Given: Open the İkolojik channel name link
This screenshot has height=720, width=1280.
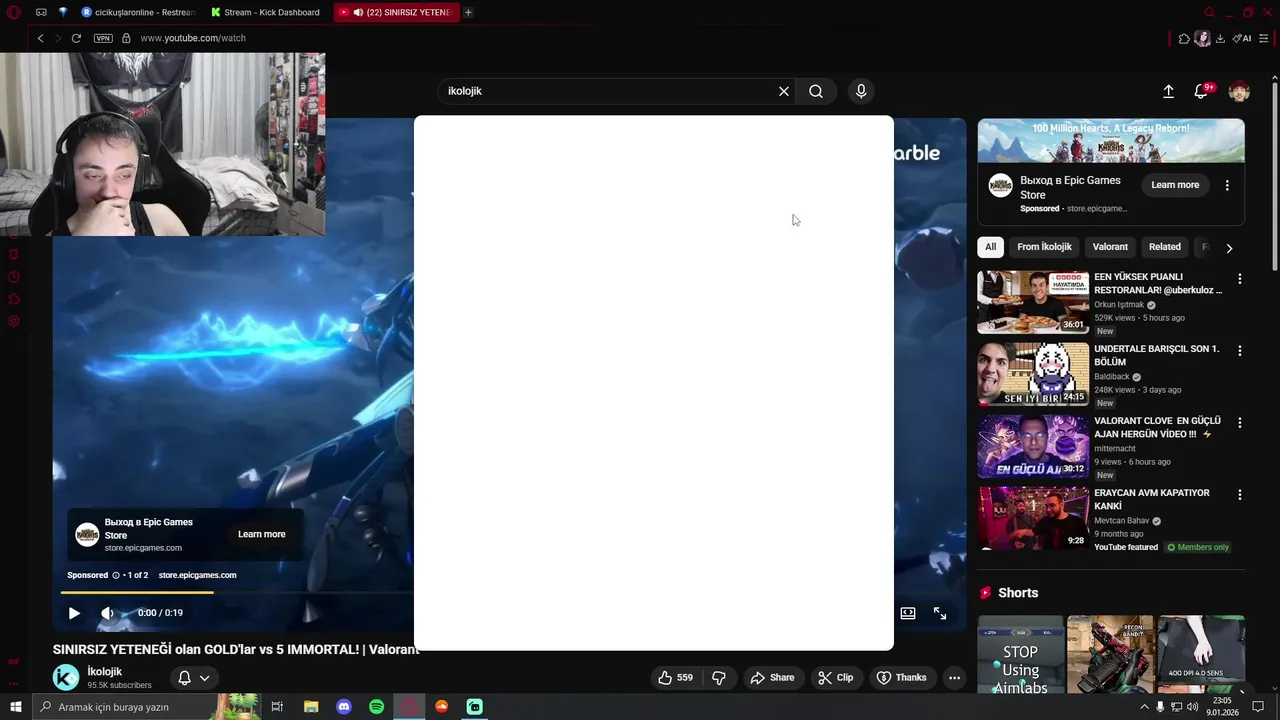Looking at the screenshot, I should [x=105, y=671].
